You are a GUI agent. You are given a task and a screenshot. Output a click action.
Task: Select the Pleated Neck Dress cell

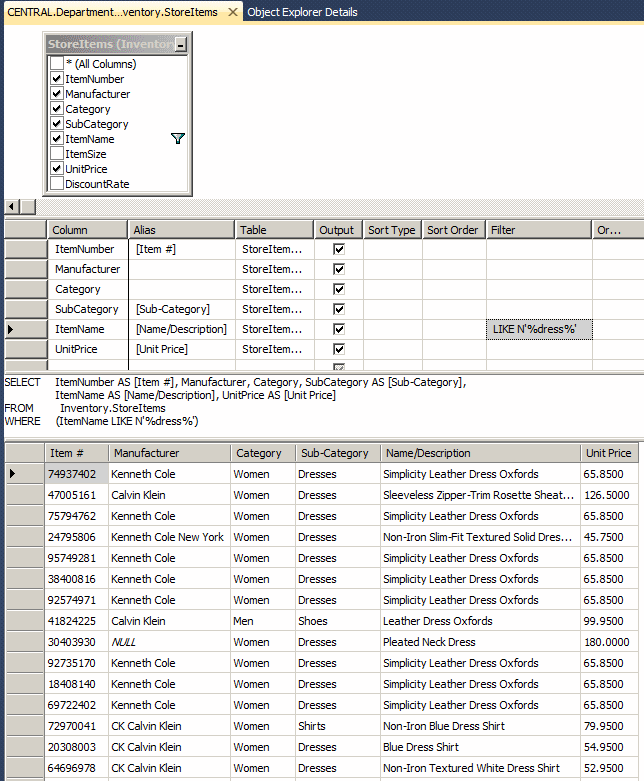480,642
